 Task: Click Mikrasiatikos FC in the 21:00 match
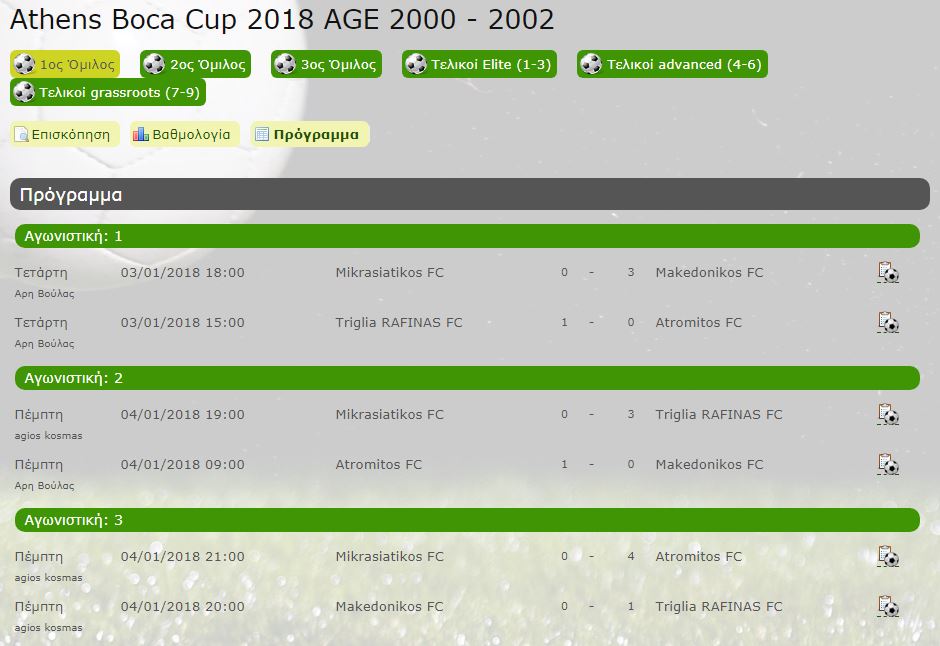(x=389, y=557)
